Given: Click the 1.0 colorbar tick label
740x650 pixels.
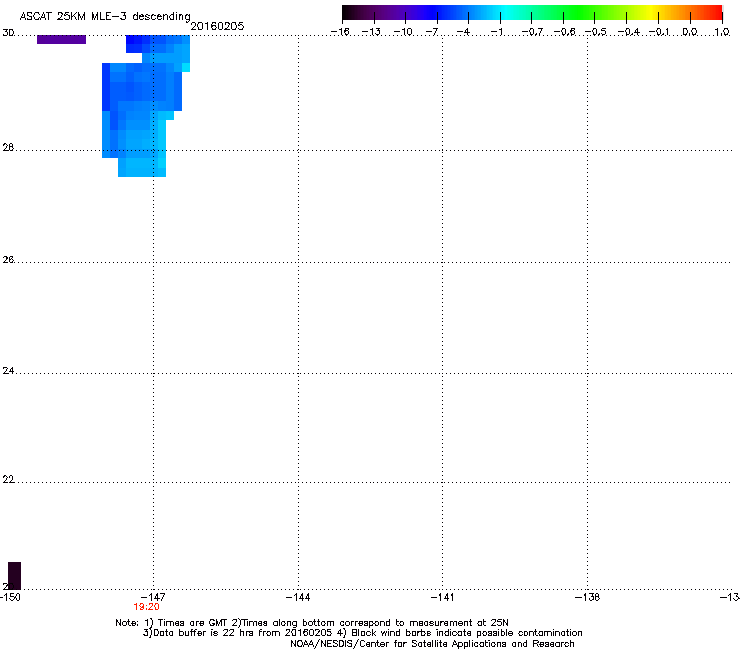Looking at the screenshot, I should (x=722, y=32).
